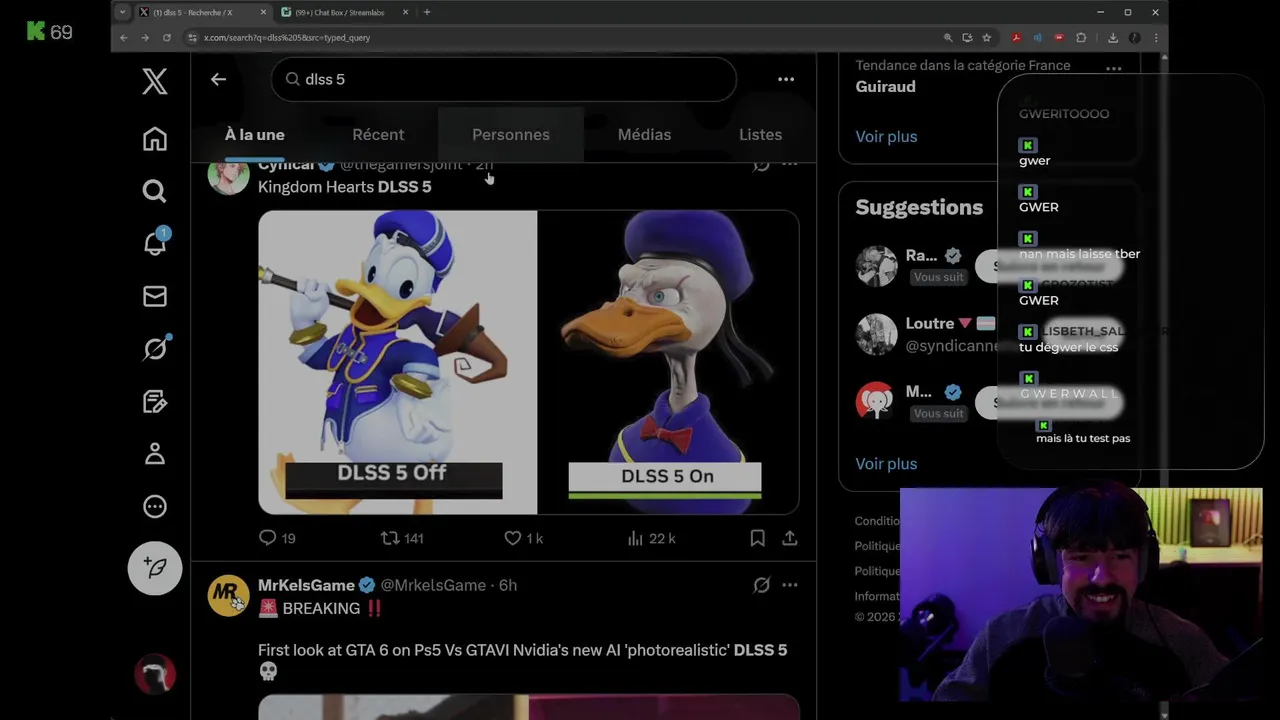Open the Chrome tab search dropdown arrow
This screenshot has width=1280, height=720.
pos(122,12)
